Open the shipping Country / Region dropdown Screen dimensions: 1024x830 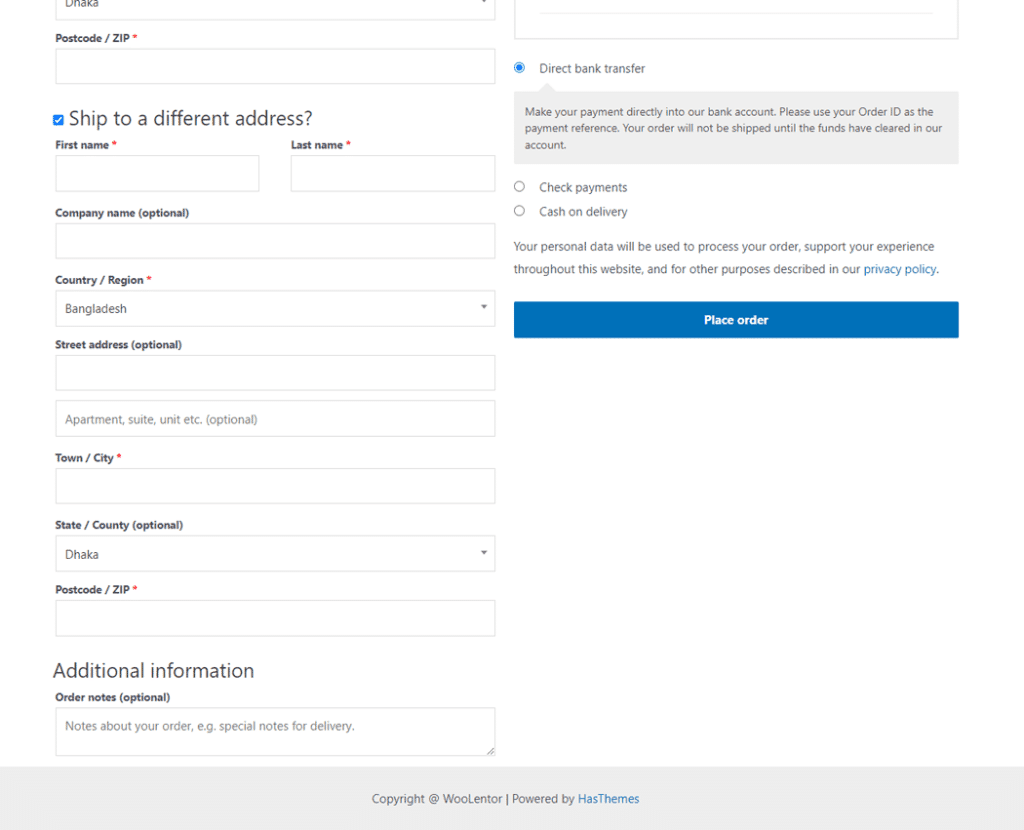point(275,309)
